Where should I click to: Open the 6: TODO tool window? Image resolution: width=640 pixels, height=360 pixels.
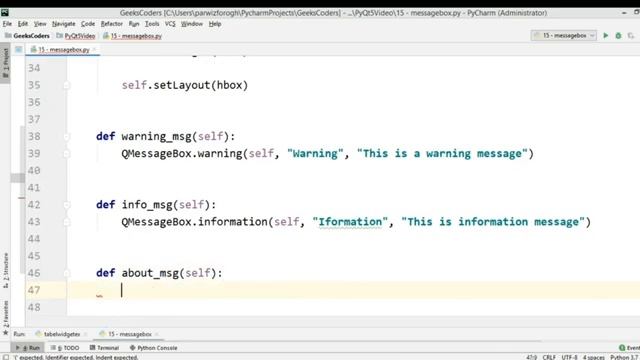(x=65, y=348)
